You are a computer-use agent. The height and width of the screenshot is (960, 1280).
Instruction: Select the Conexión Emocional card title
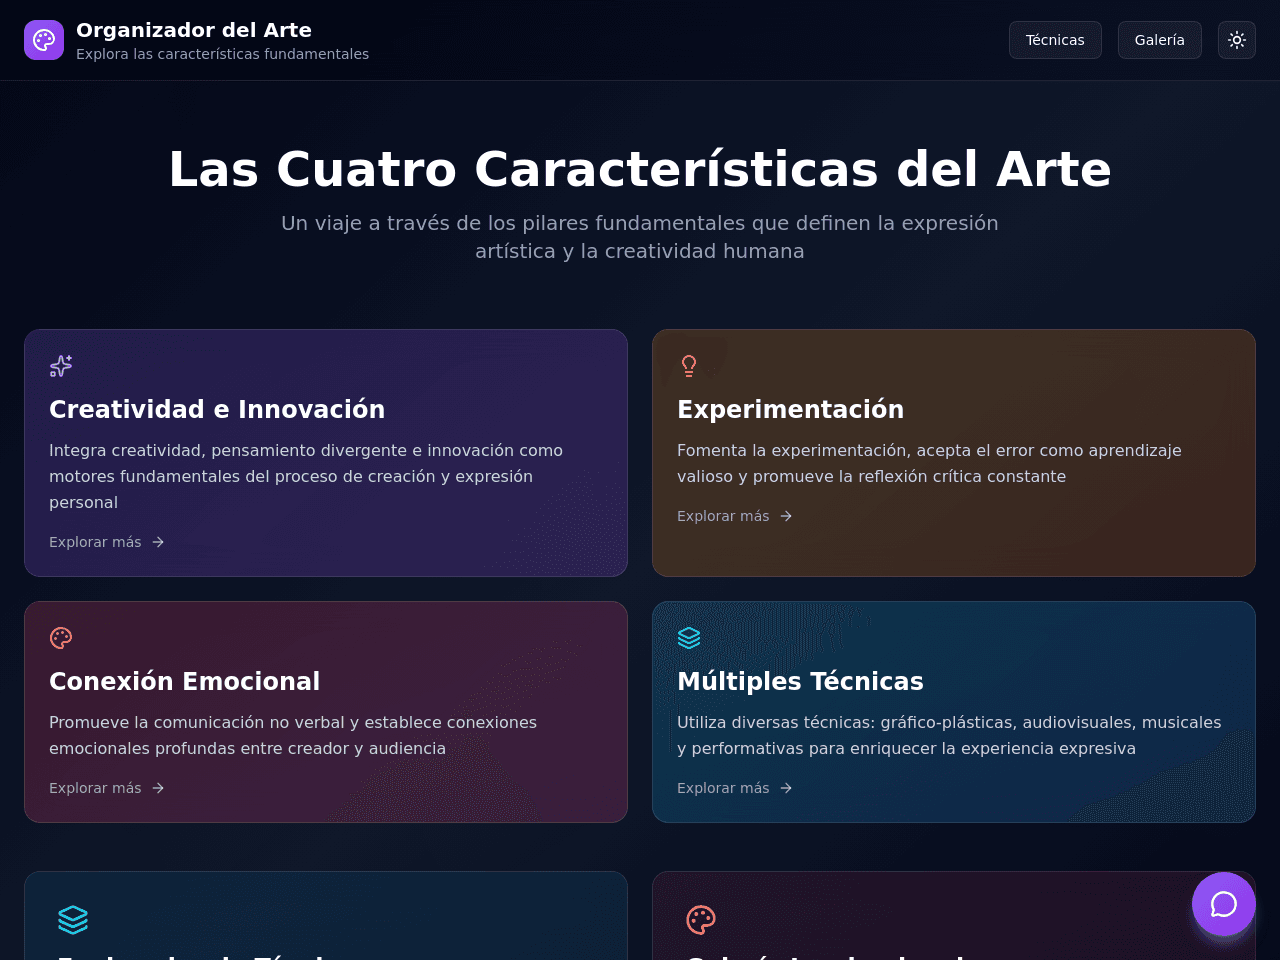click(184, 681)
